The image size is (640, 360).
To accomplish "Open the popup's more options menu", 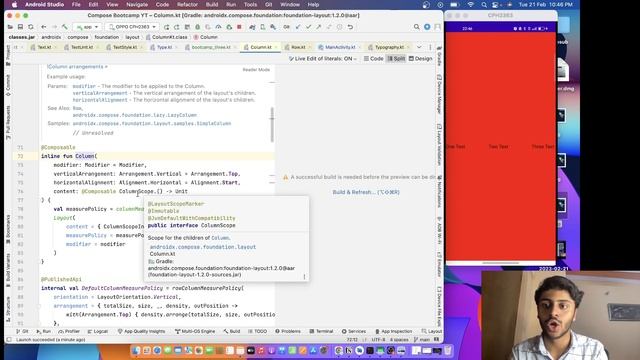I will coord(304,277).
